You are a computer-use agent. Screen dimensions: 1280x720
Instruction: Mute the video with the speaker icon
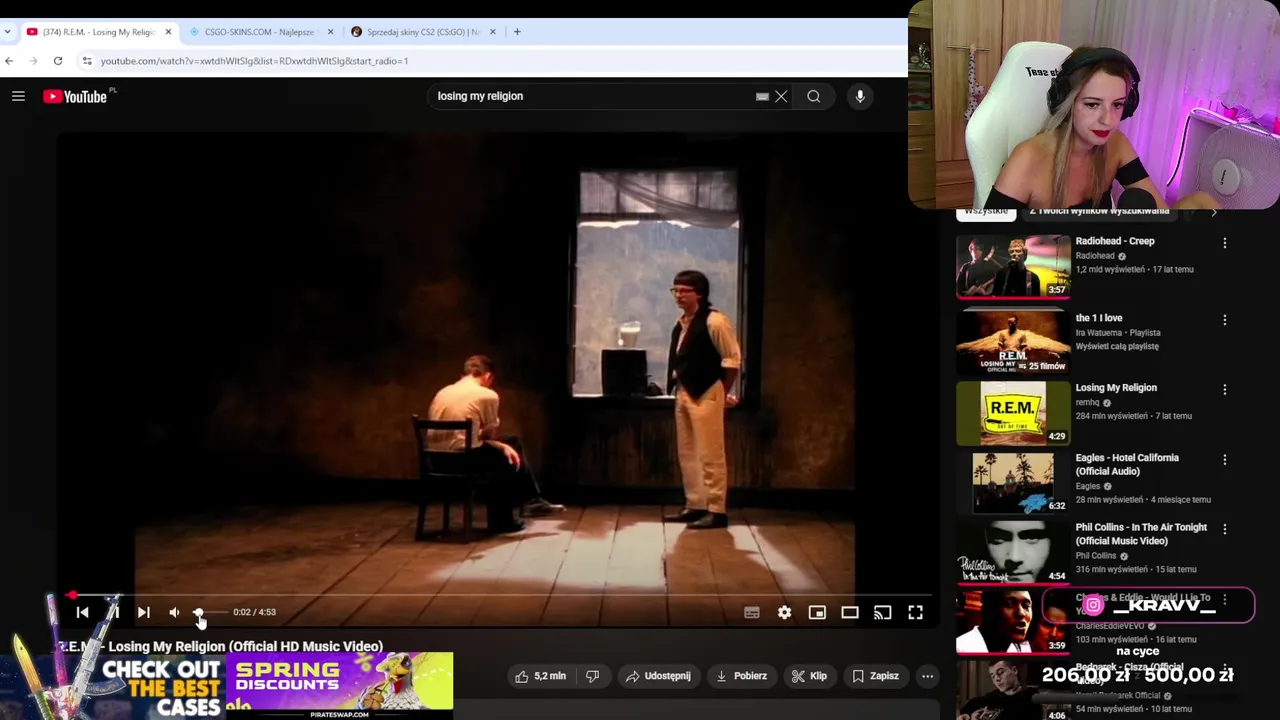click(174, 612)
